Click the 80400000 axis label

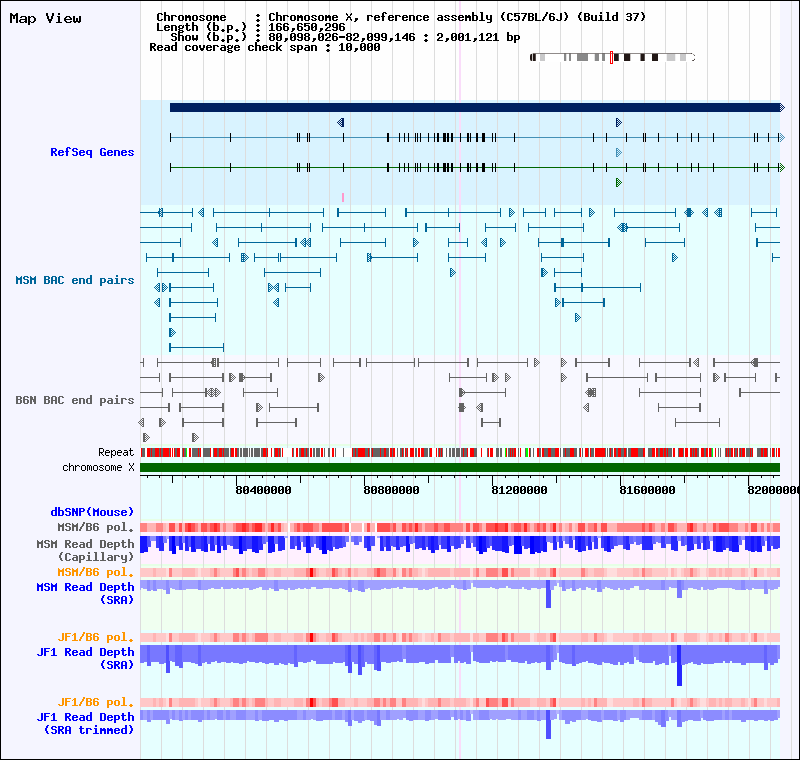tap(263, 490)
